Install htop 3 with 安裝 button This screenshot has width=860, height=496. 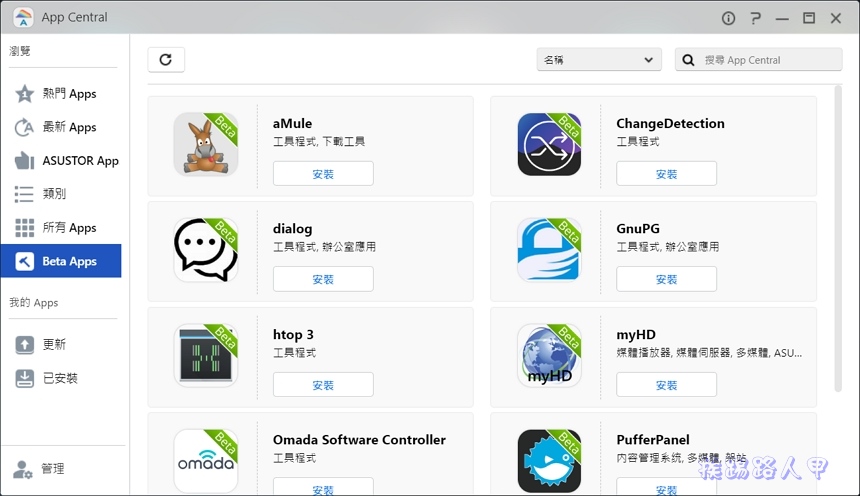pyautogui.click(x=323, y=385)
